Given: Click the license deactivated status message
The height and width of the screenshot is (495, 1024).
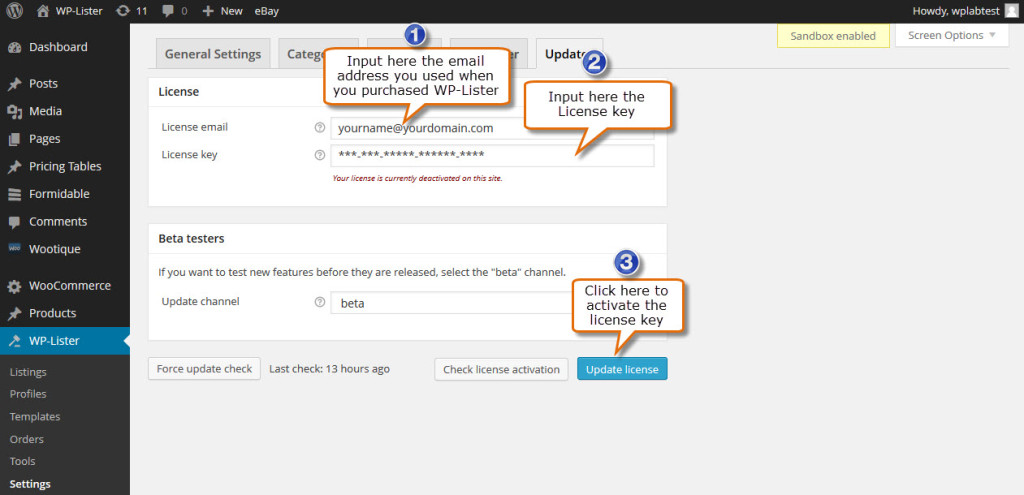Looking at the screenshot, I should (417, 178).
